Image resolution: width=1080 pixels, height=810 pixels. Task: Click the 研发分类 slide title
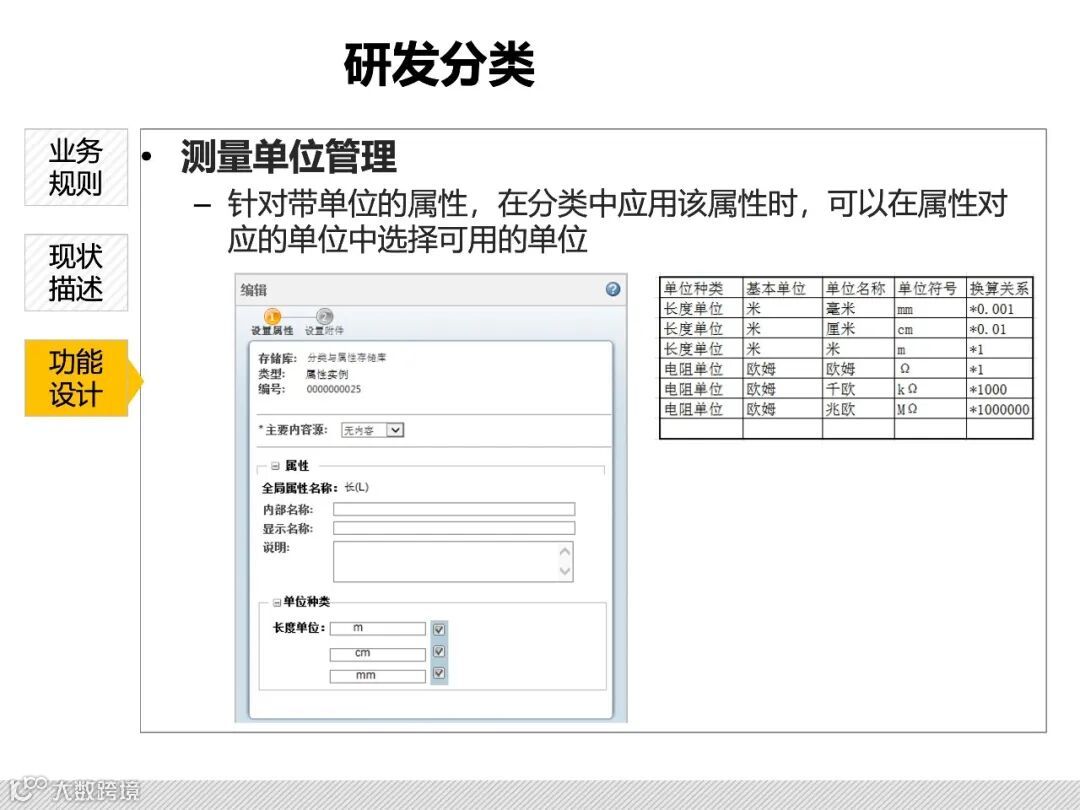coord(439,64)
